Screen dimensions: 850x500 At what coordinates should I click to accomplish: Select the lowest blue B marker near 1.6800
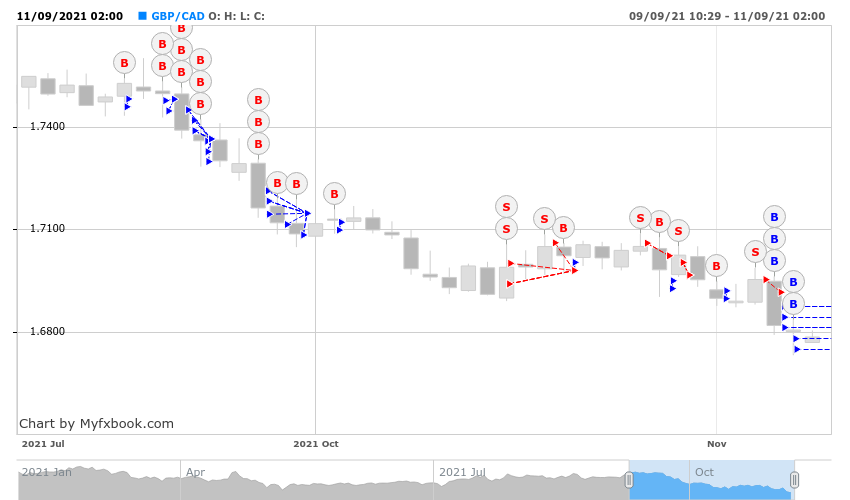[793, 304]
